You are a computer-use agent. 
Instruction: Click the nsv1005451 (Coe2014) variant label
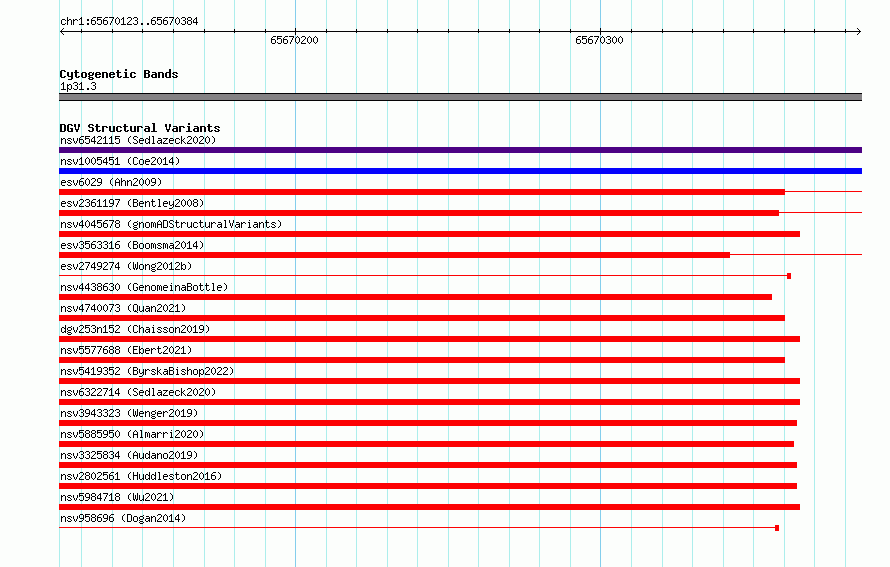coord(120,161)
